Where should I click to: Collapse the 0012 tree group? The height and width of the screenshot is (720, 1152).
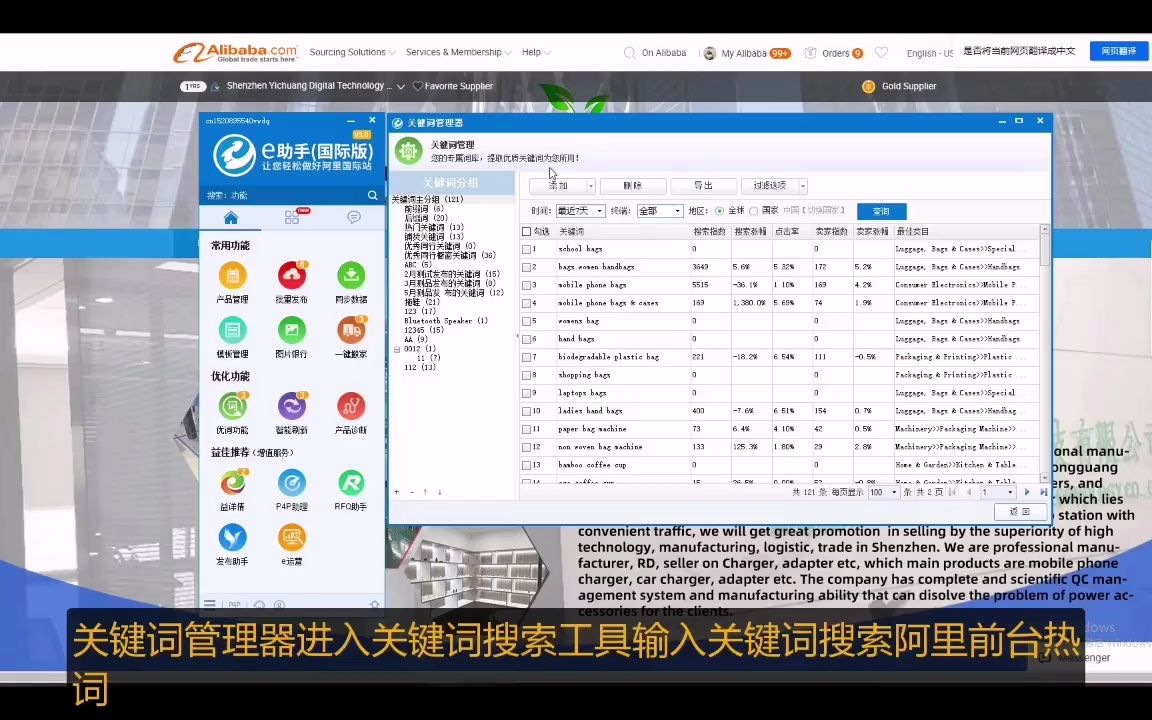coord(397,350)
